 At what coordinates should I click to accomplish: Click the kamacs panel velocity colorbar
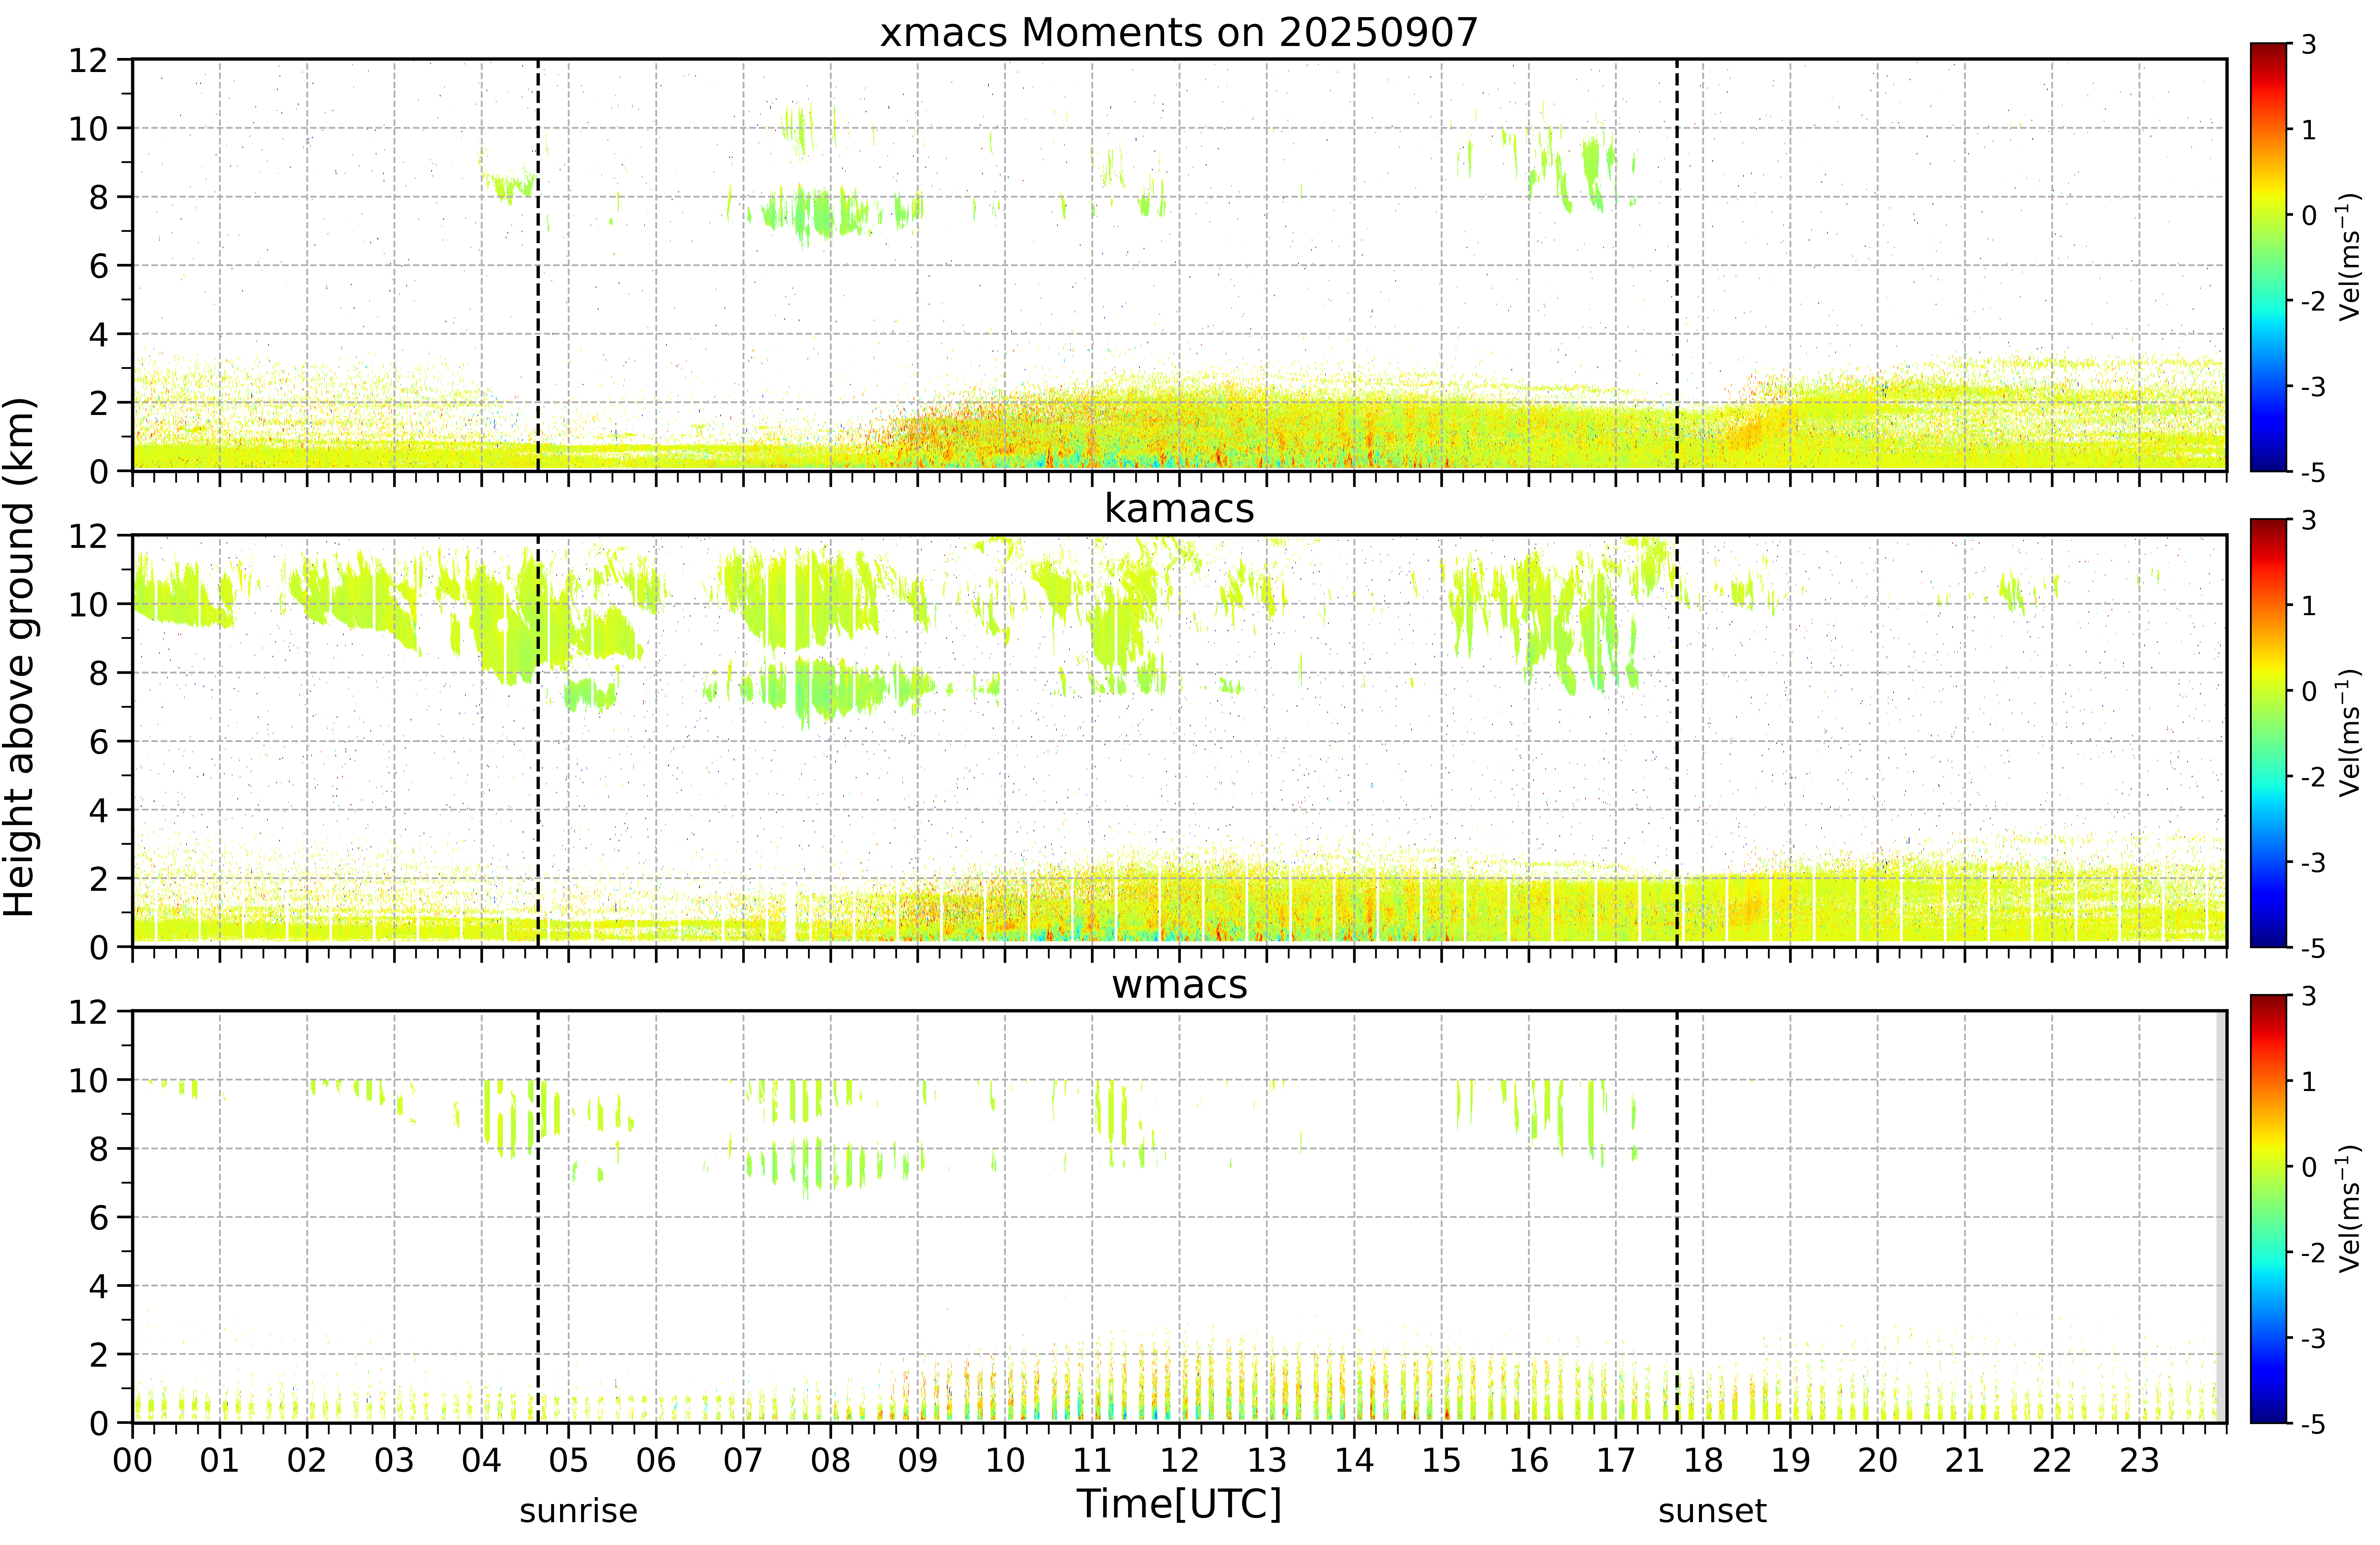coord(2269,733)
